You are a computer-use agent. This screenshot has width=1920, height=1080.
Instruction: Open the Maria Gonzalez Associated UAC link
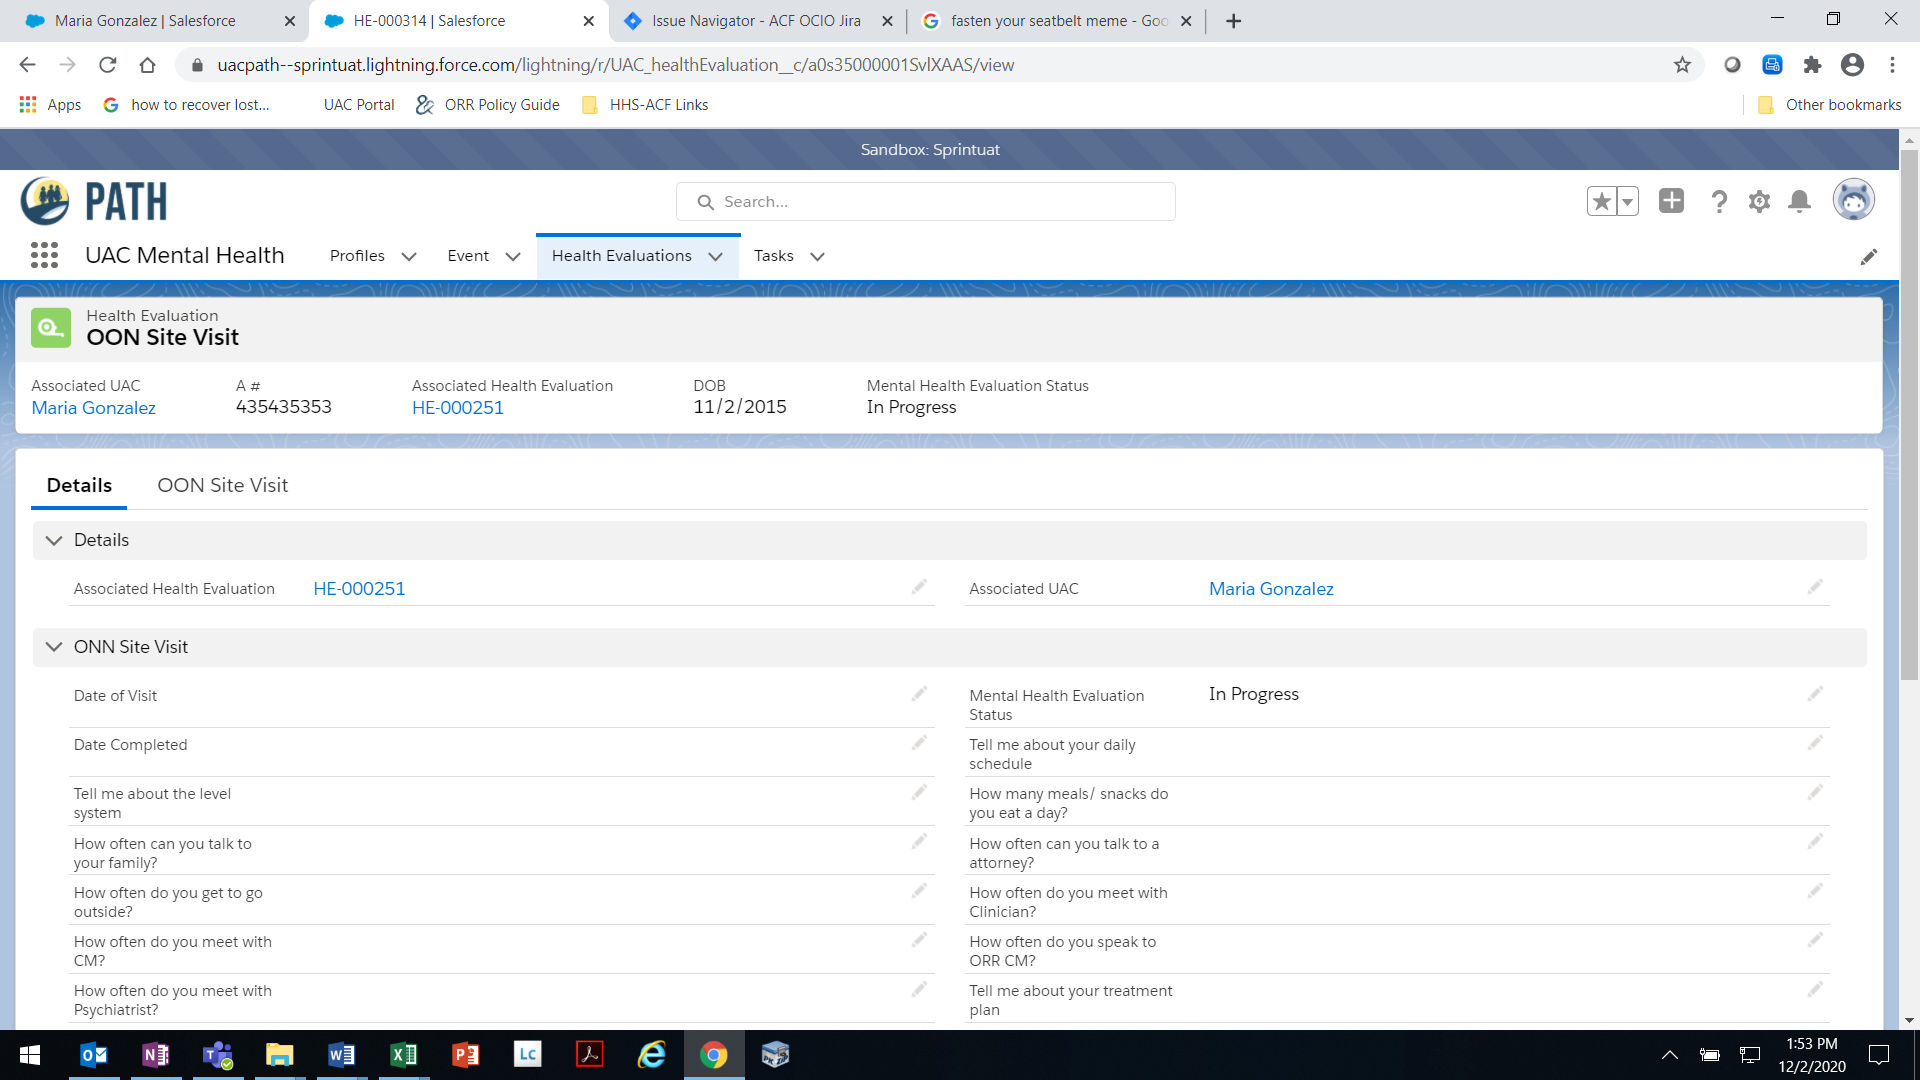[93, 408]
